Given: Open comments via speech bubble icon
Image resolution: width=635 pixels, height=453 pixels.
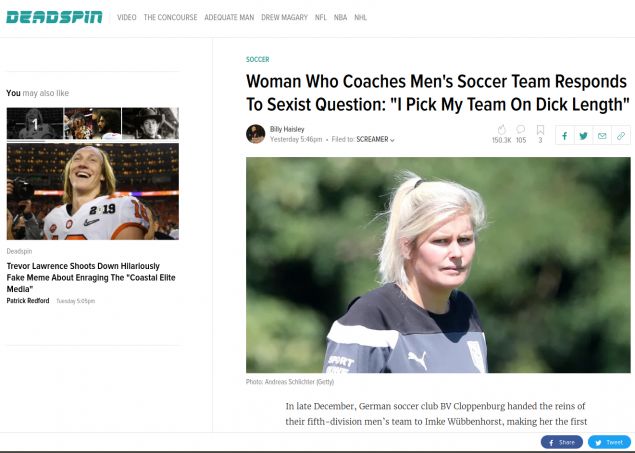Looking at the screenshot, I should pyautogui.click(x=521, y=130).
